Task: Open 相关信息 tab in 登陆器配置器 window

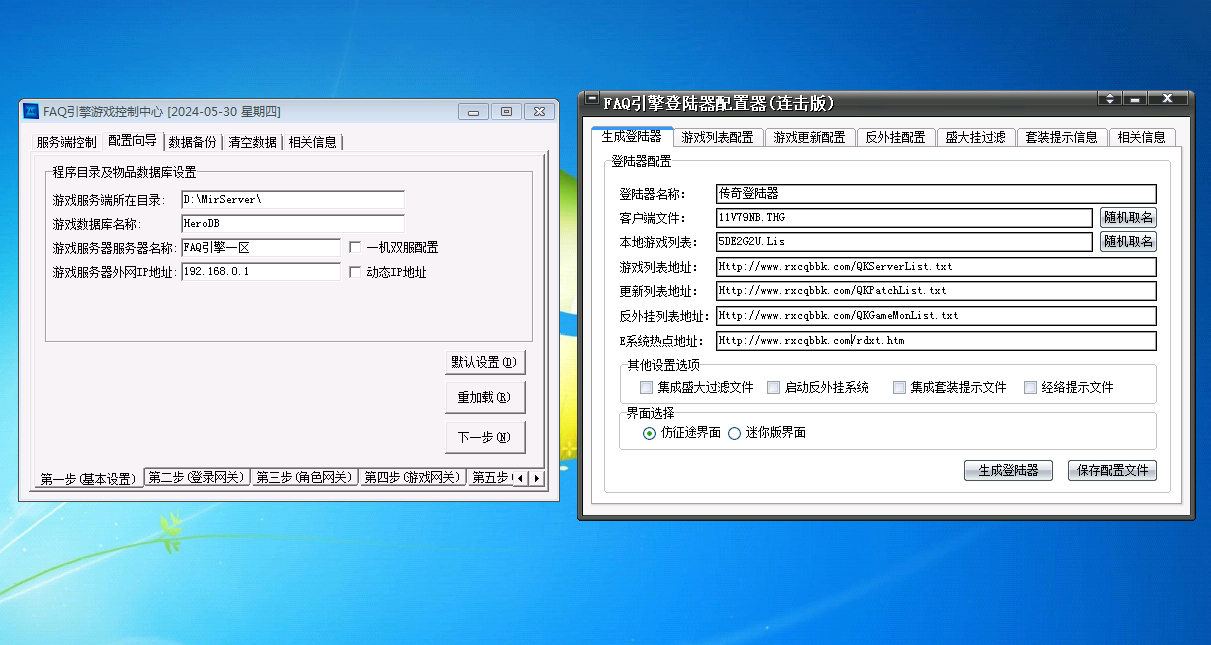Action: pyautogui.click(x=1141, y=138)
